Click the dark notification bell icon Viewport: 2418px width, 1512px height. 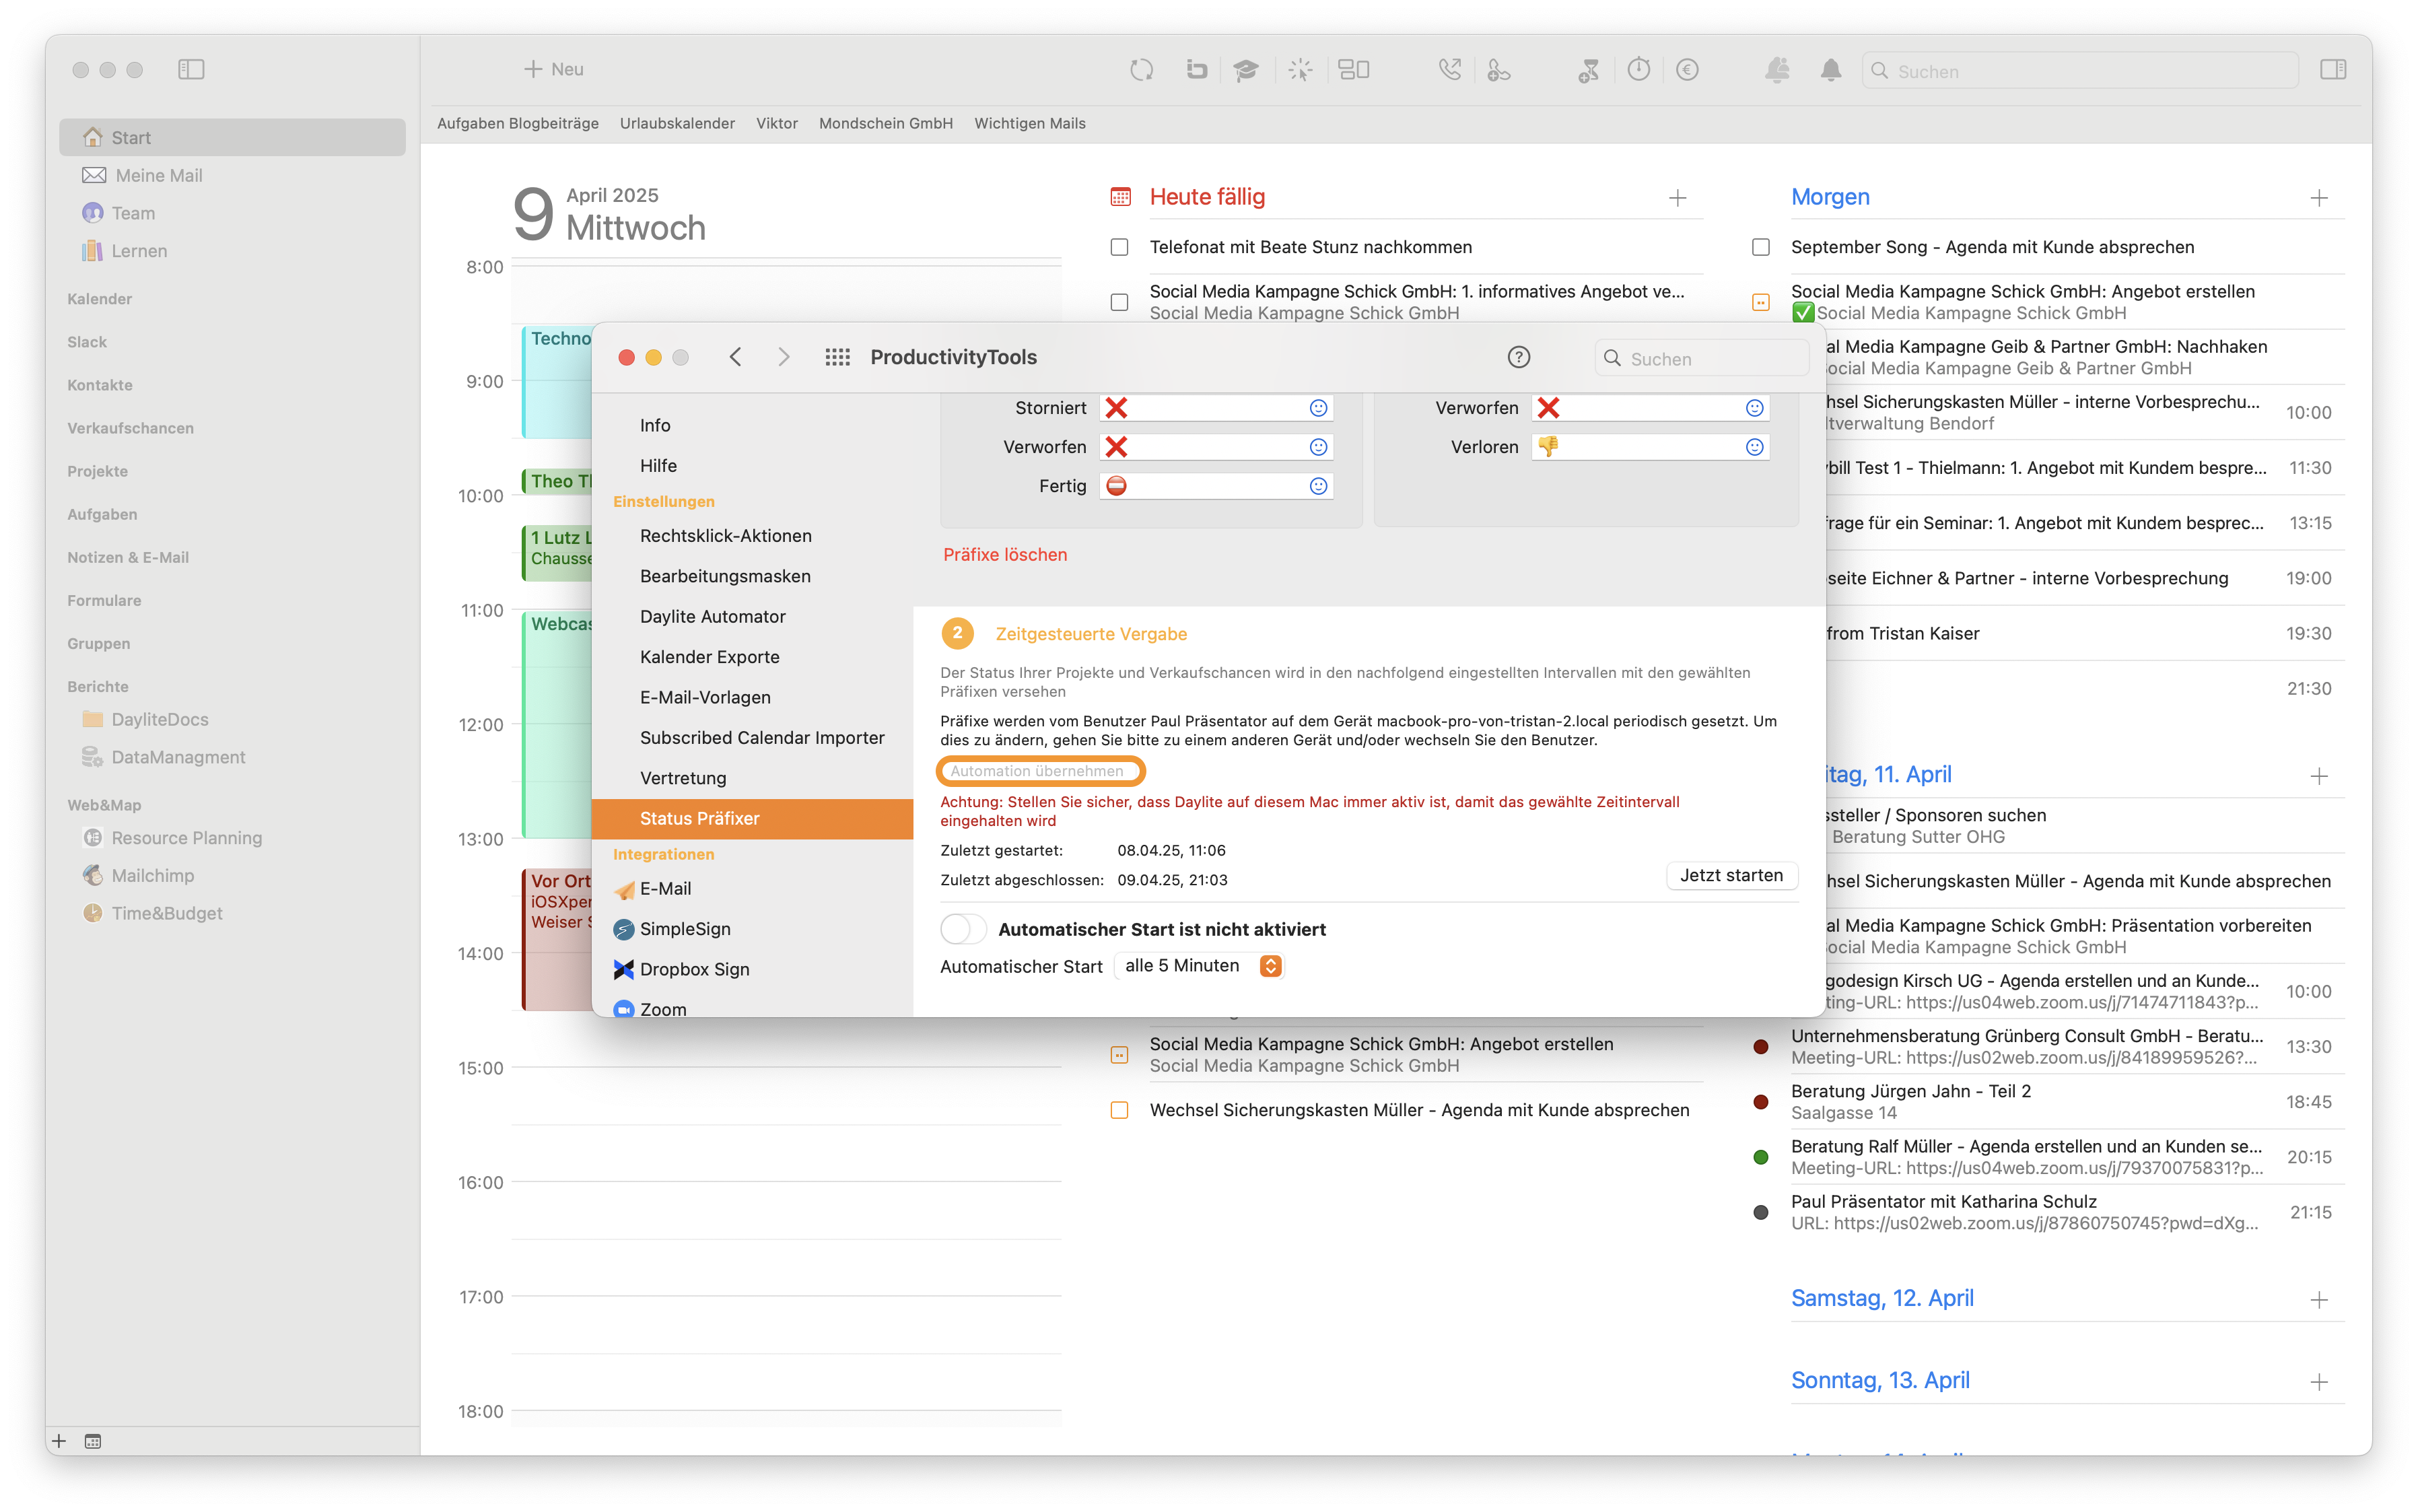pyautogui.click(x=1831, y=70)
